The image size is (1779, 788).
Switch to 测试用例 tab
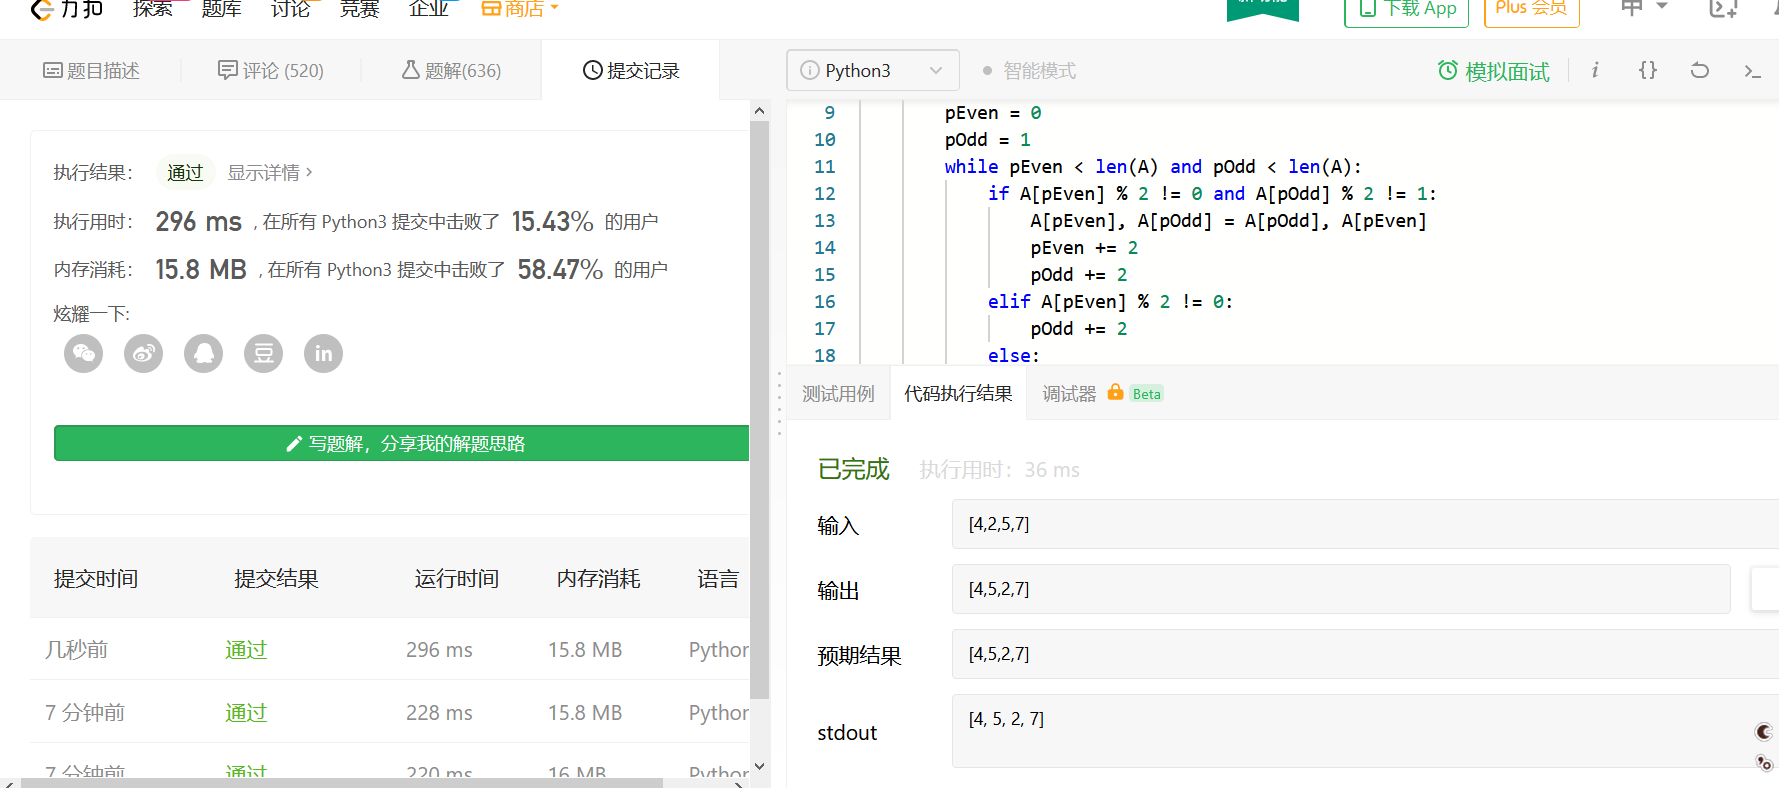tap(838, 394)
